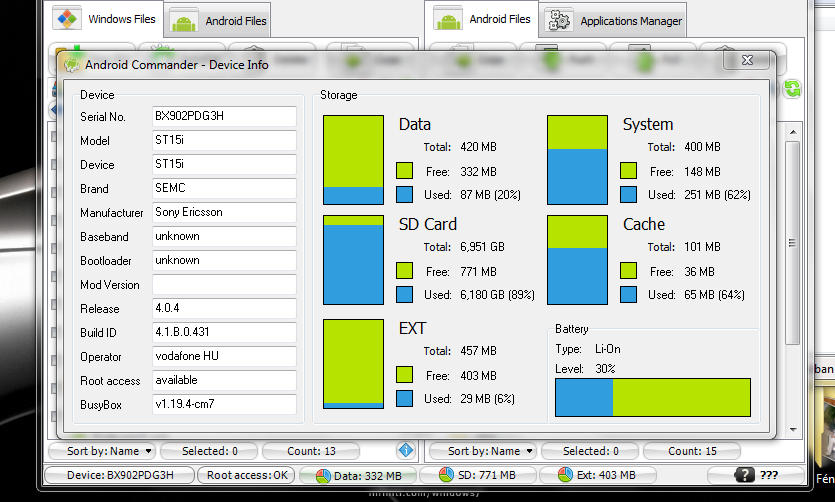Click the Release field 4.0.4
This screenshot has height=502, width=835.
224,308
